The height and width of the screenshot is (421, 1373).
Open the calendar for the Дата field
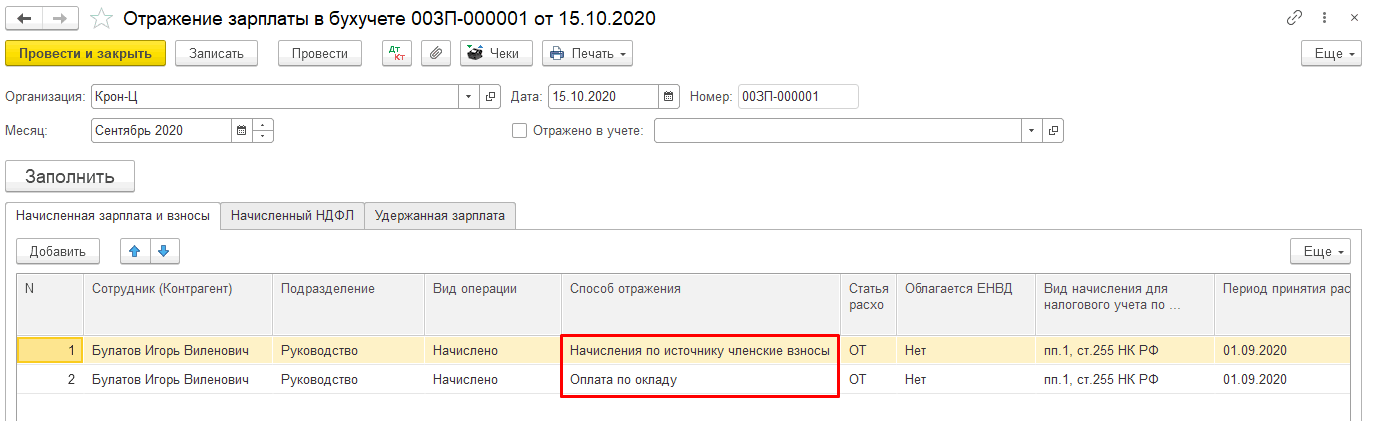(x=669, y=97)
